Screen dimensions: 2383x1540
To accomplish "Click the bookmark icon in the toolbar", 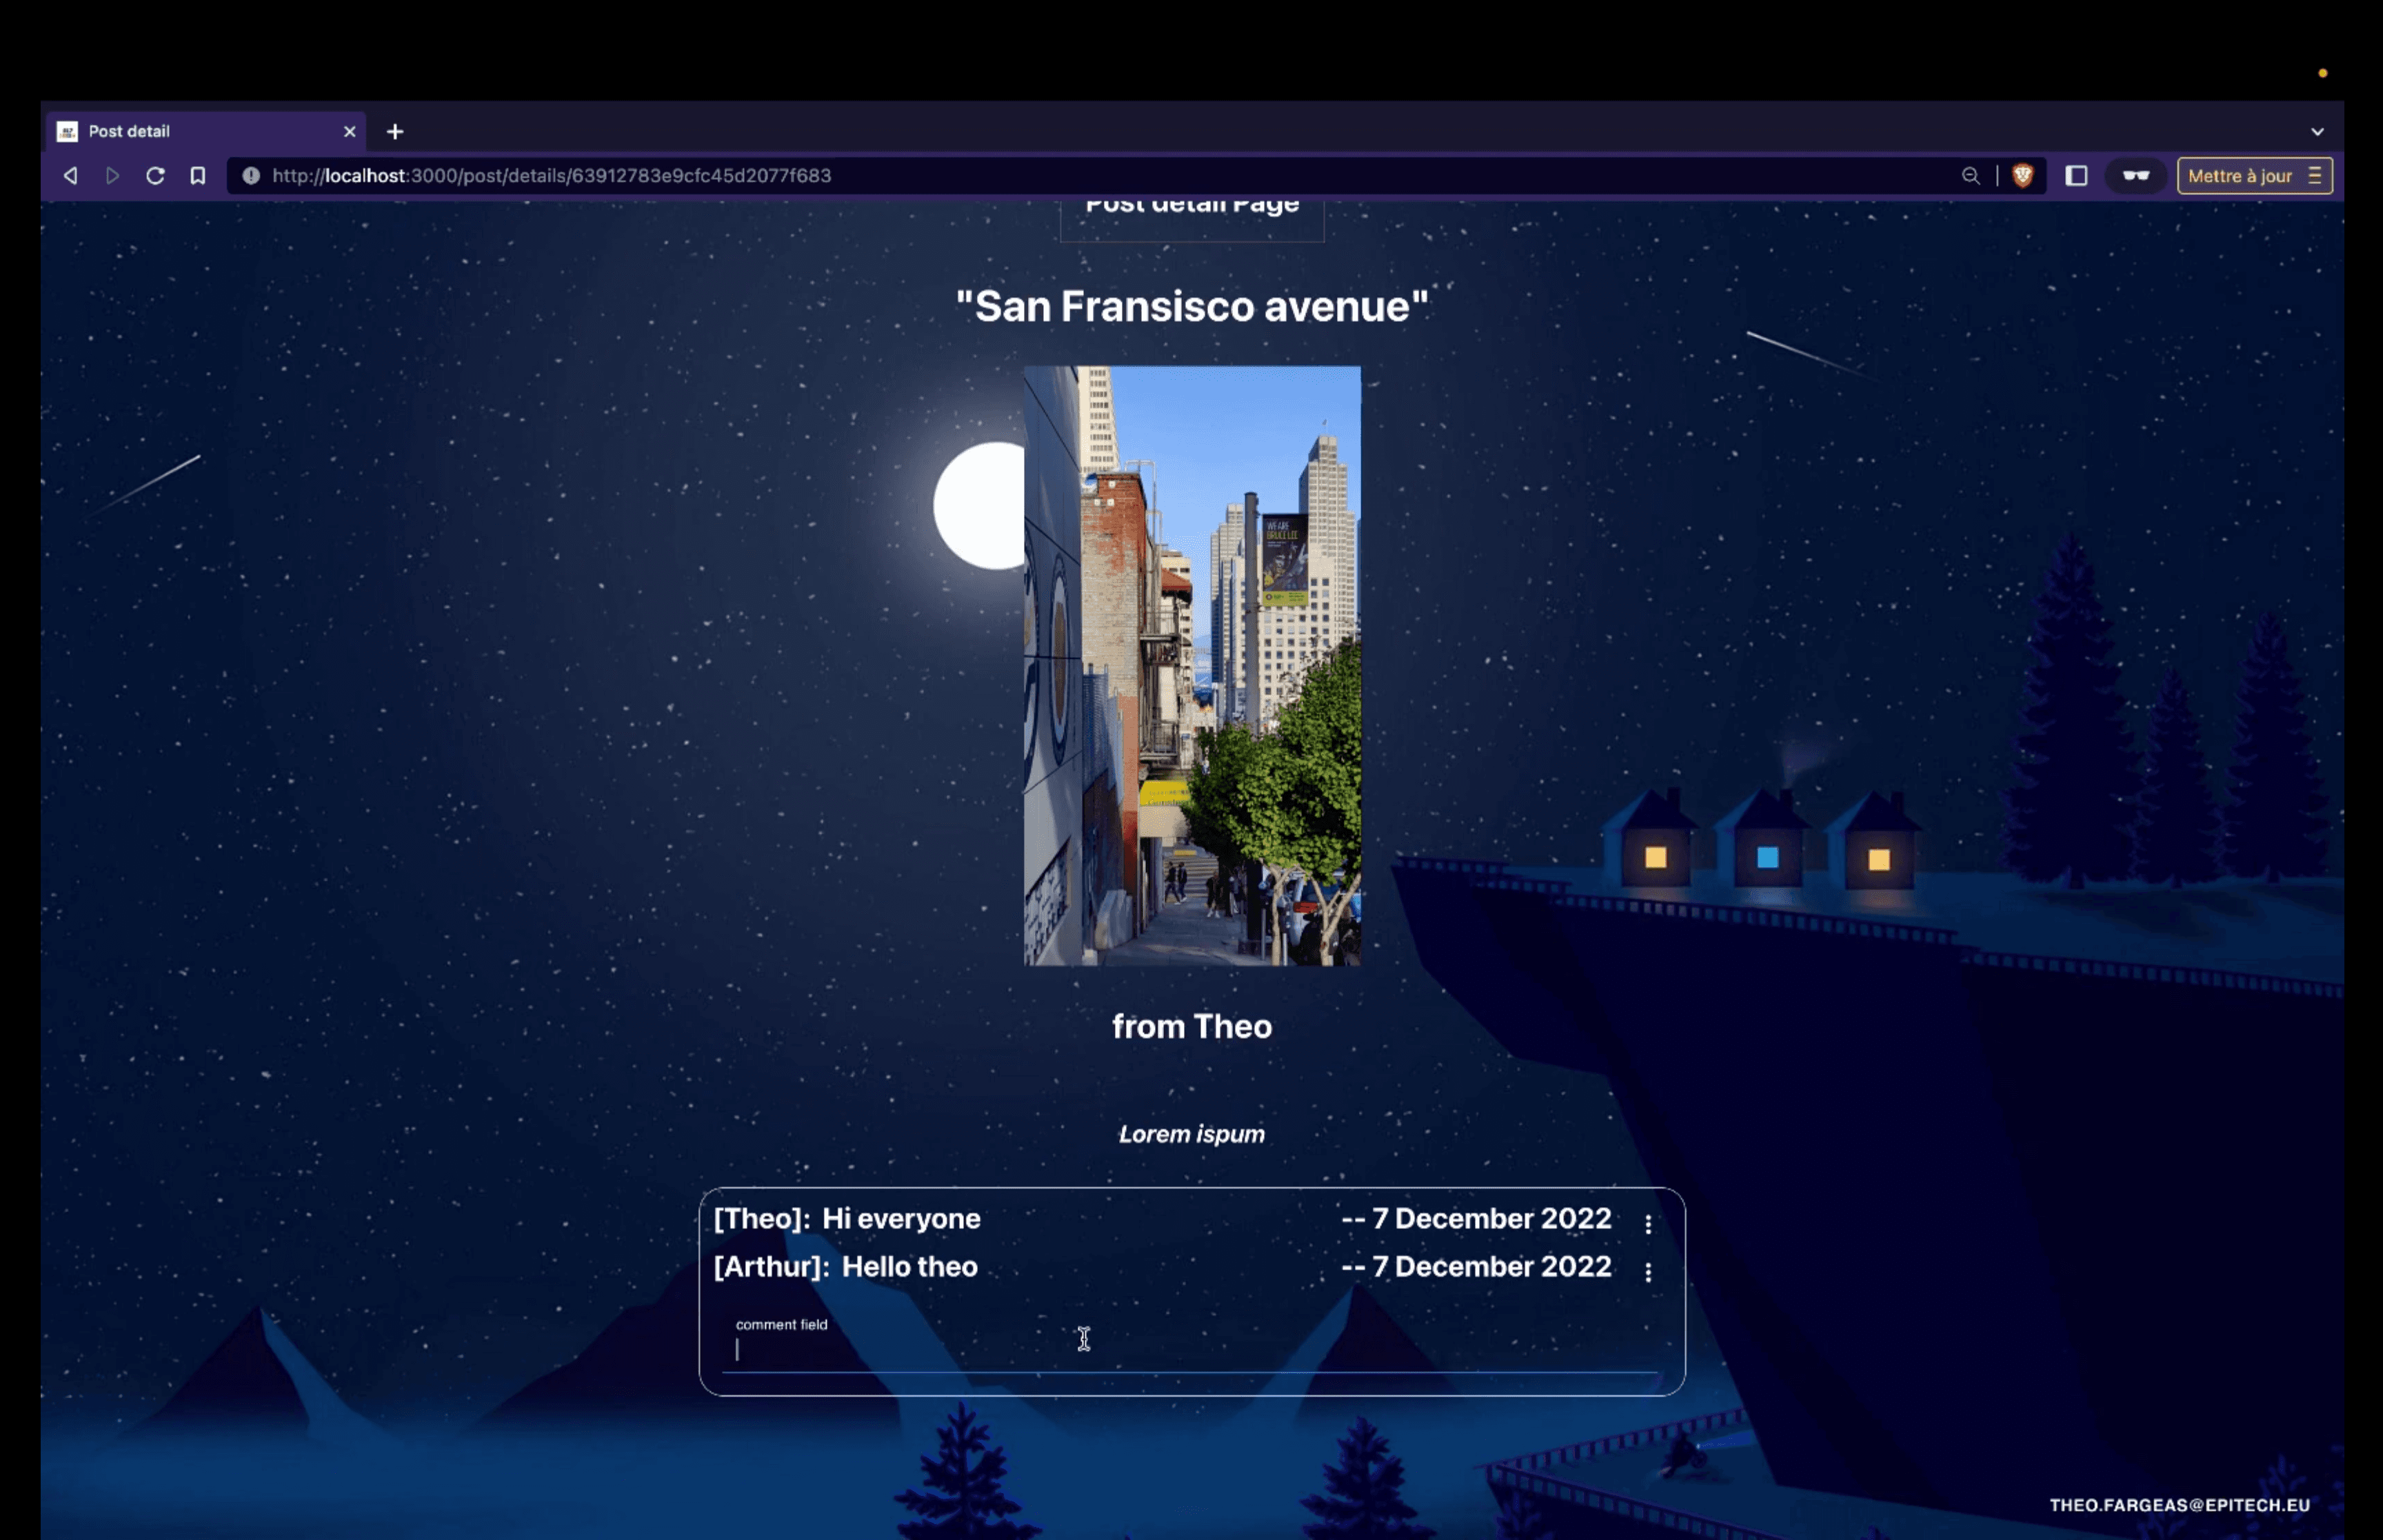I will (x=197, y=175).
